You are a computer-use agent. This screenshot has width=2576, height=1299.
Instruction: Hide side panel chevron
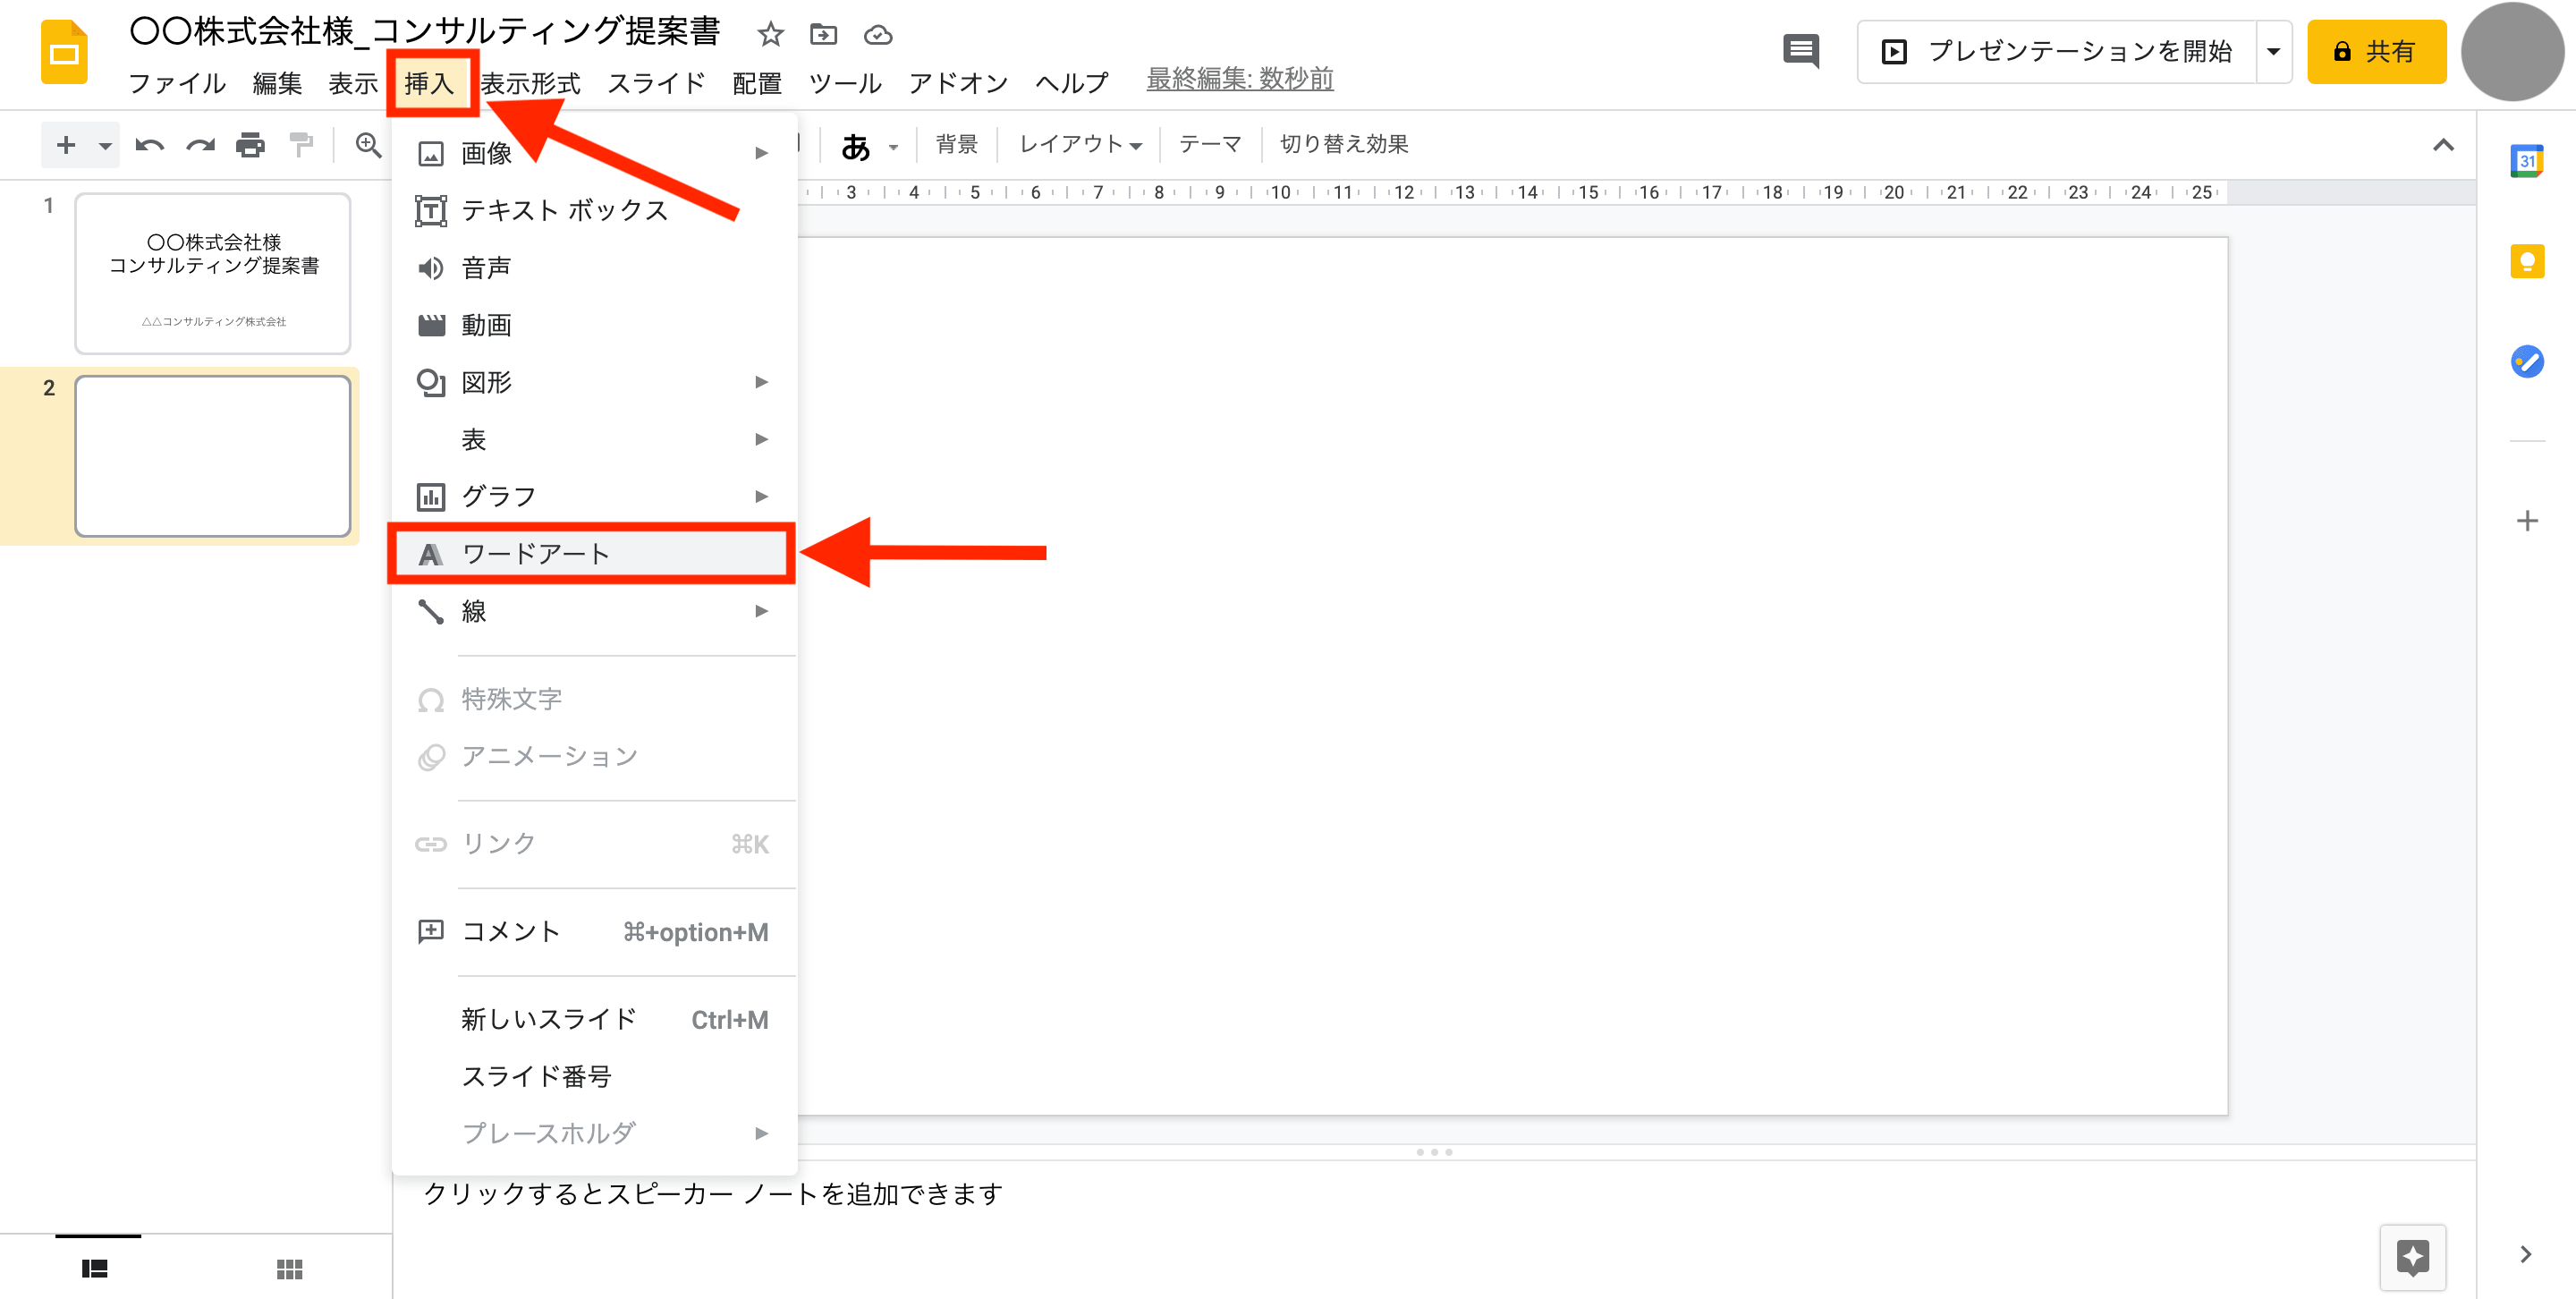[x=2525, y=1254]
